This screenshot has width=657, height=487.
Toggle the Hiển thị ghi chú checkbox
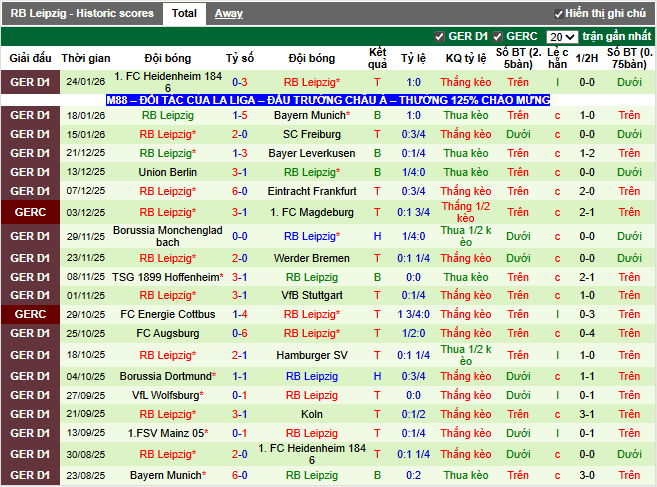559,14
